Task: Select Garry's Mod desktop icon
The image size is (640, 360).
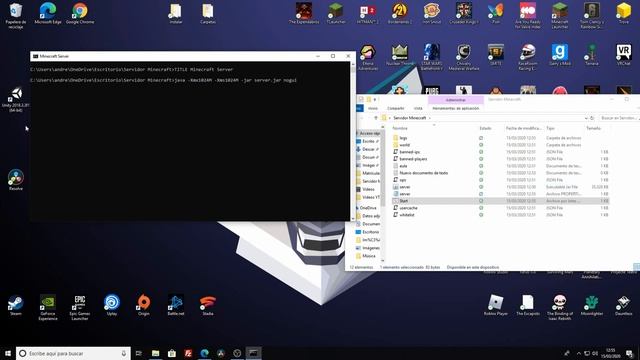Action: click(560, 55)
